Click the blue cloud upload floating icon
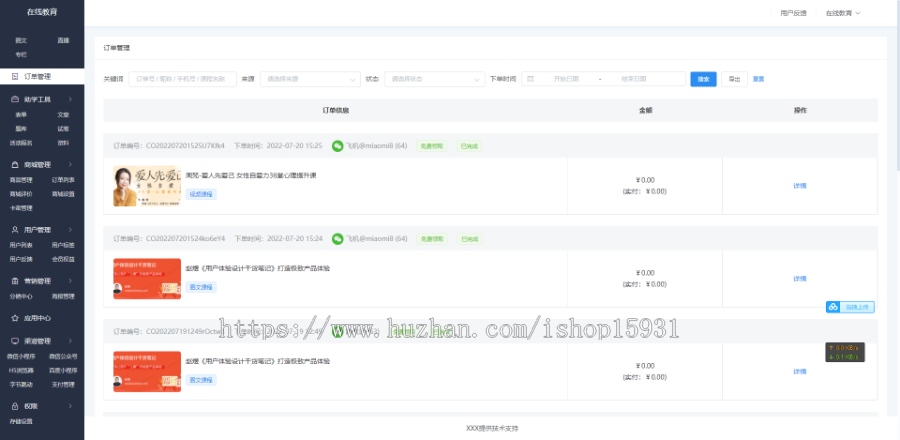This screenshot has width=900, height=440. coord(833,307)
